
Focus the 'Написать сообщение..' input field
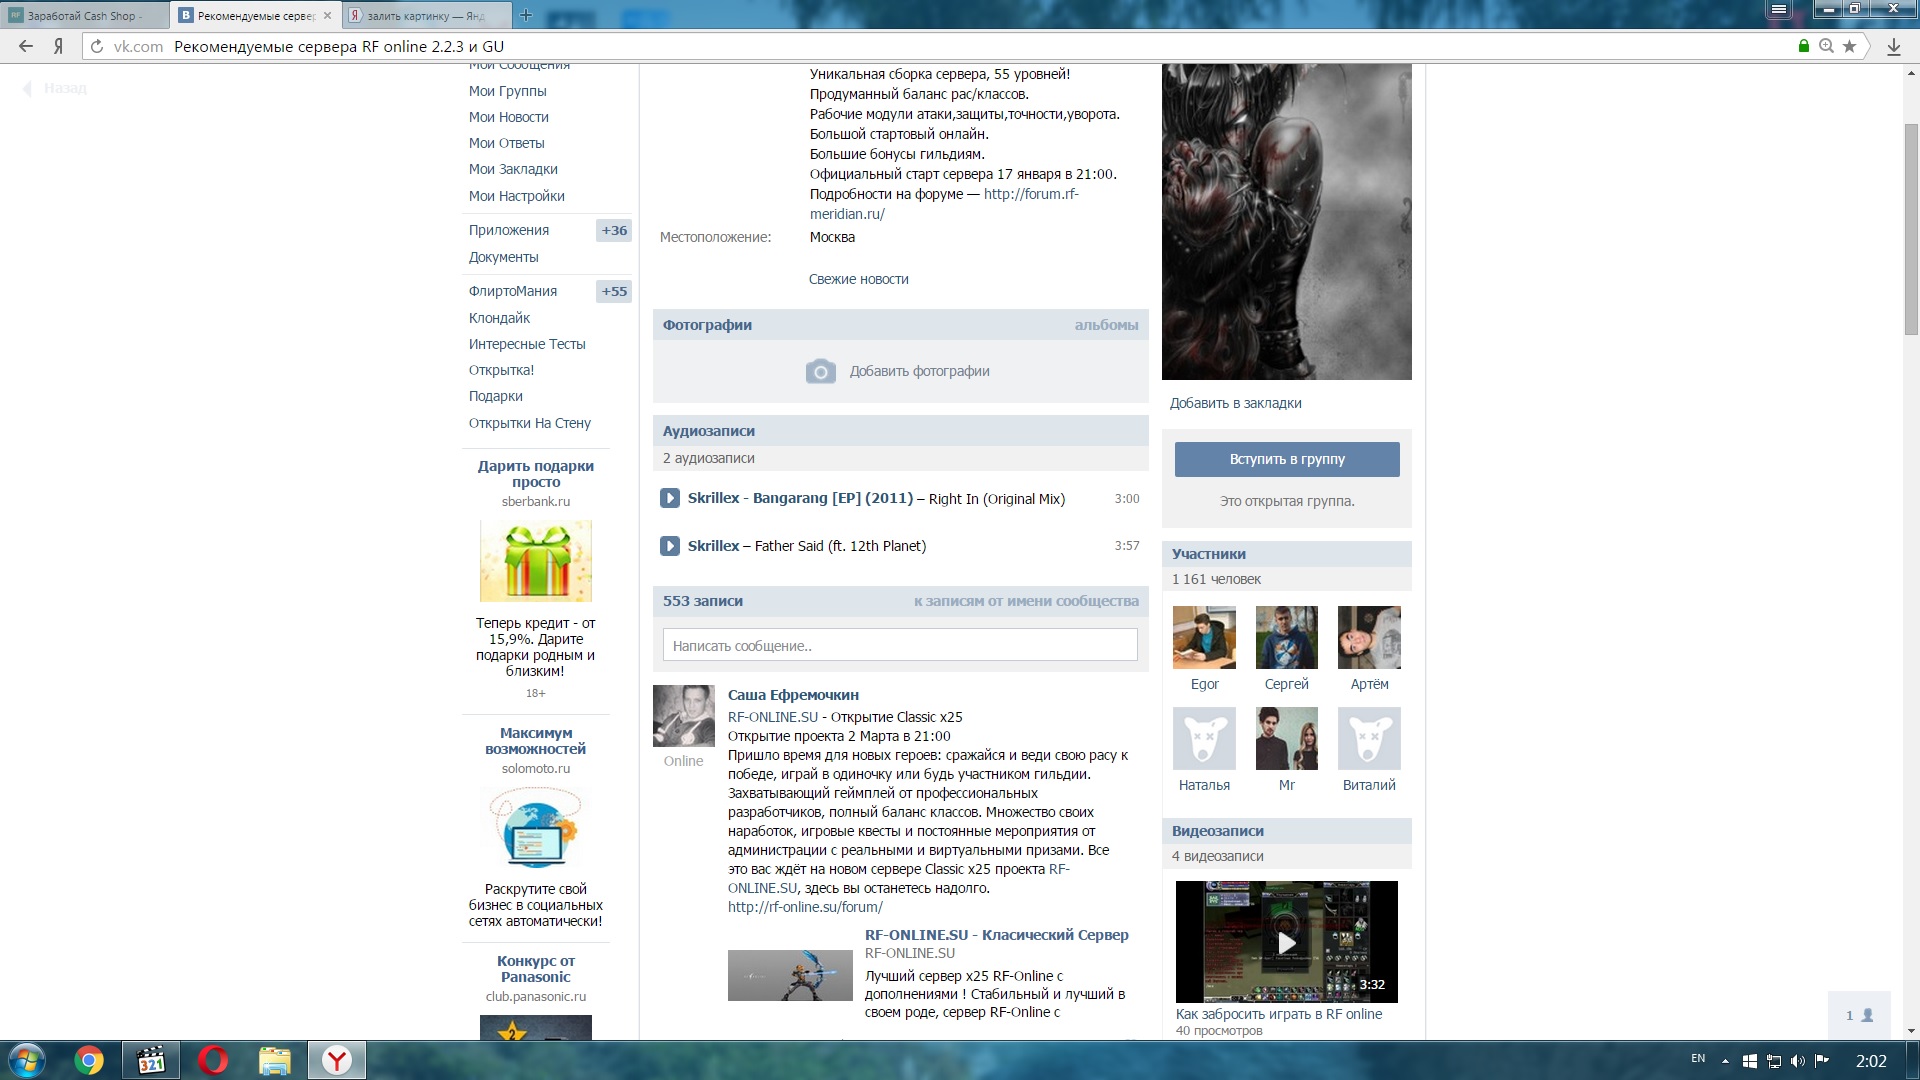tap(900, 645)
